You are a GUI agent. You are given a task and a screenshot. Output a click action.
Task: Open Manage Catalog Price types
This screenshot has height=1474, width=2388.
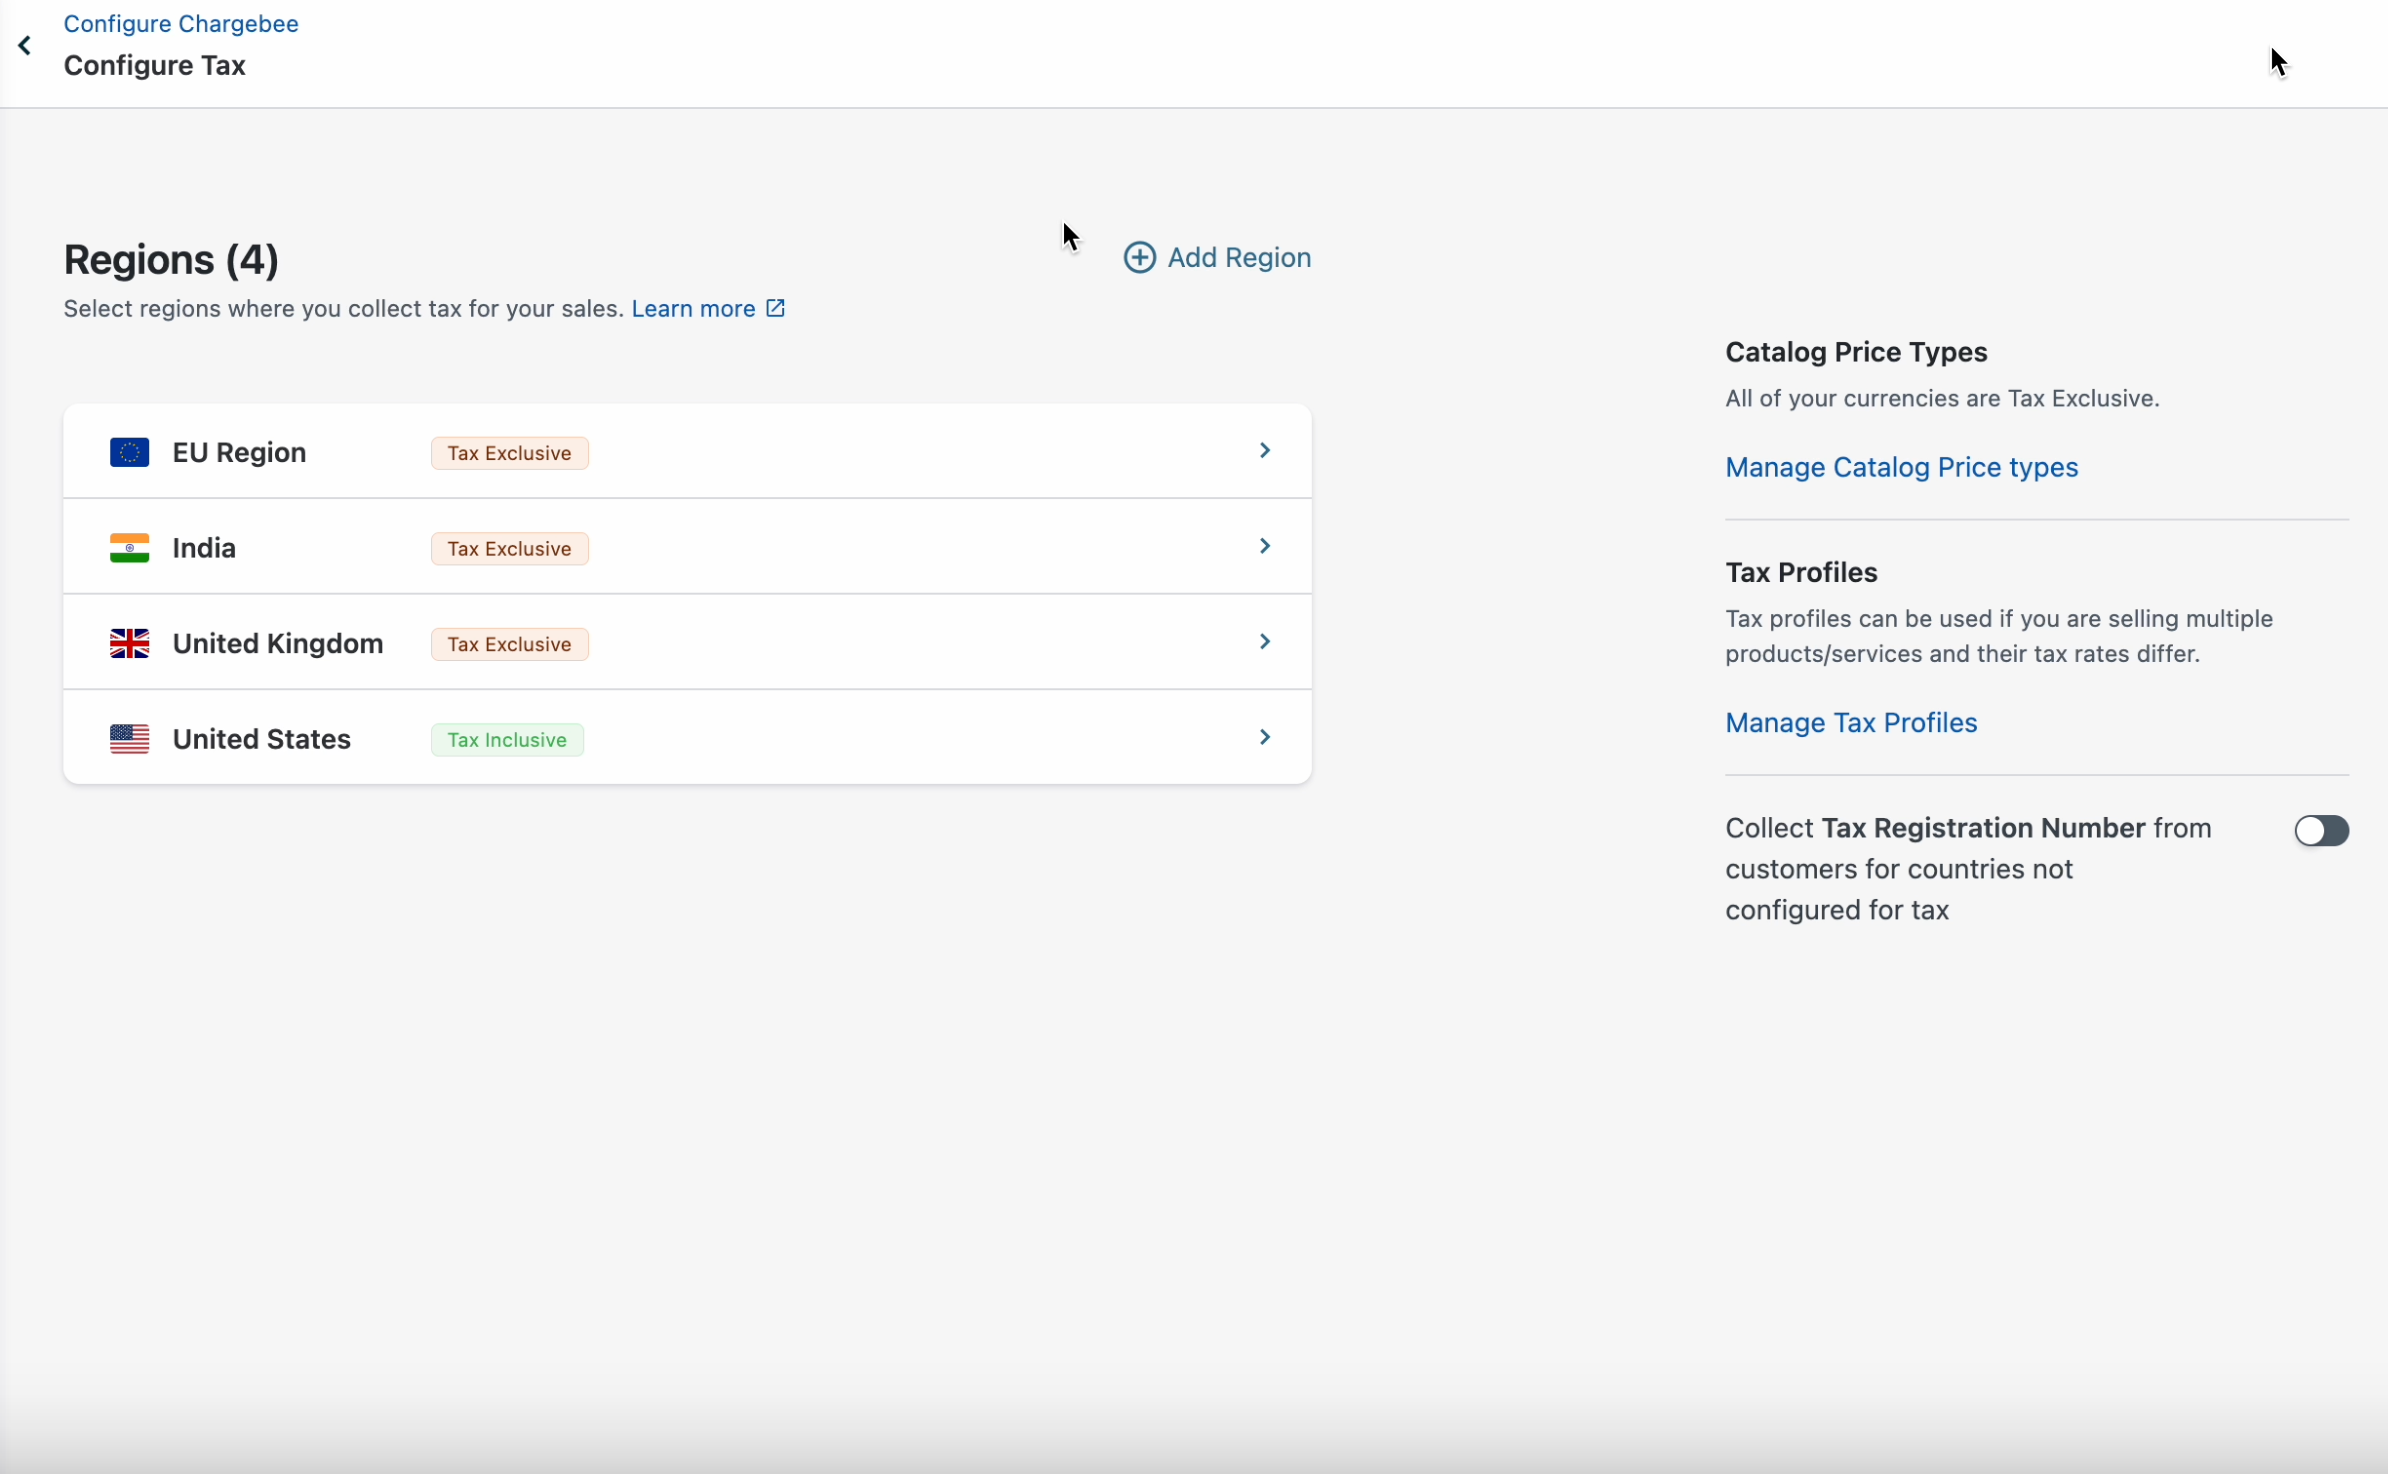[1900, 467]
